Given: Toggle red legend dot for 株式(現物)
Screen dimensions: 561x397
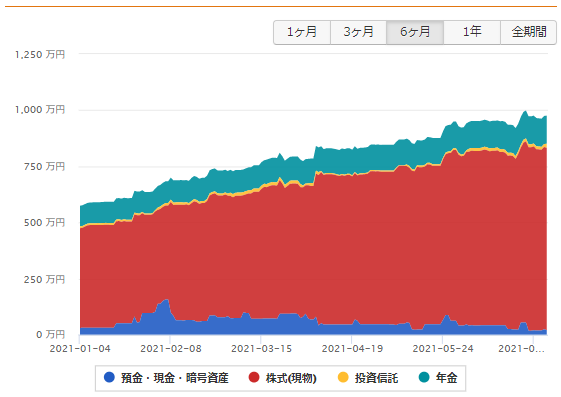Looking at the screenshot, I should click(254, 377).
